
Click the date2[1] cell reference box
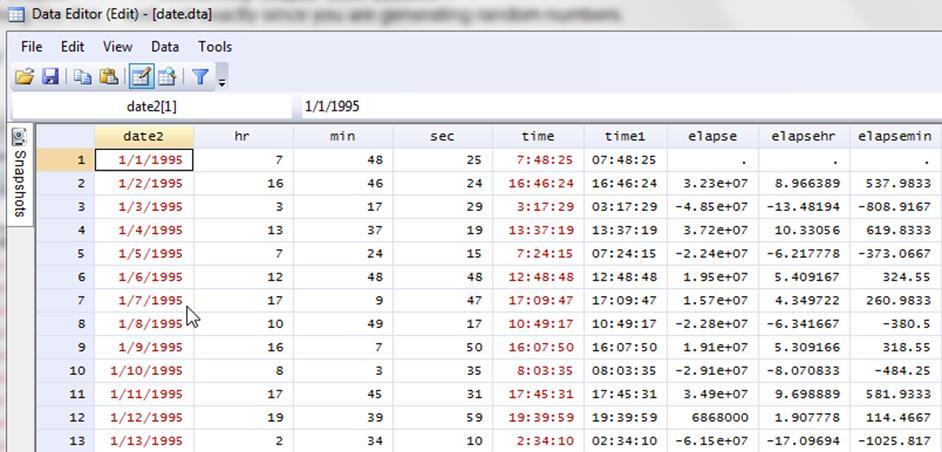152,106
